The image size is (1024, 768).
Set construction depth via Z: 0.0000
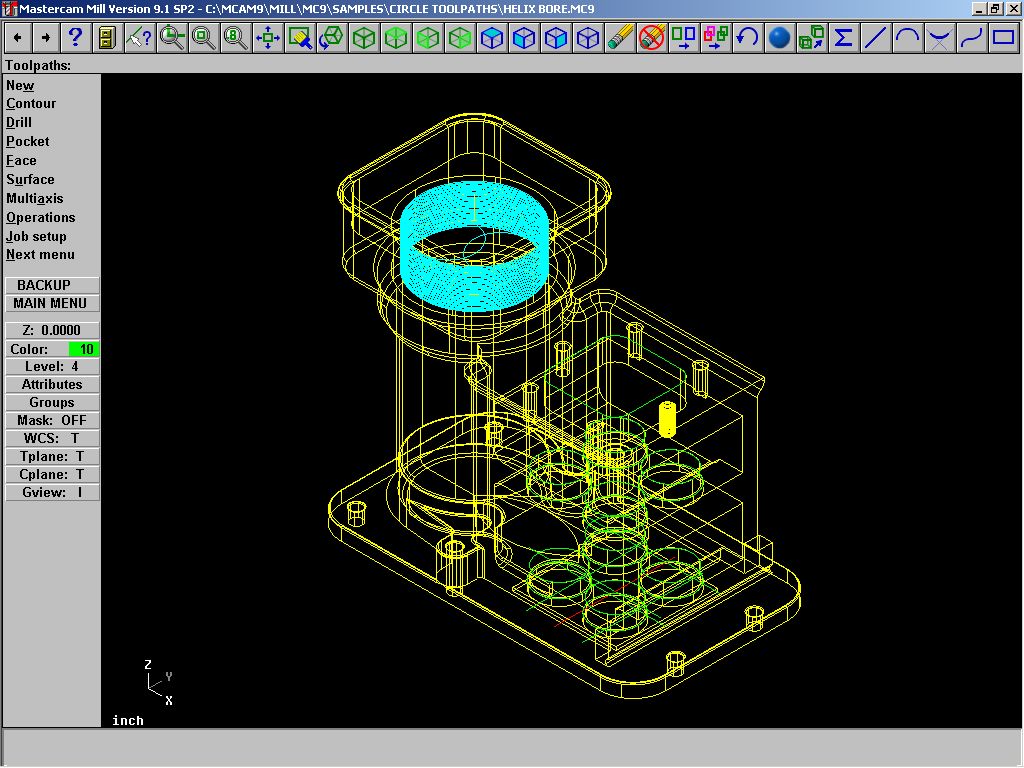click(x=52, y=330)
